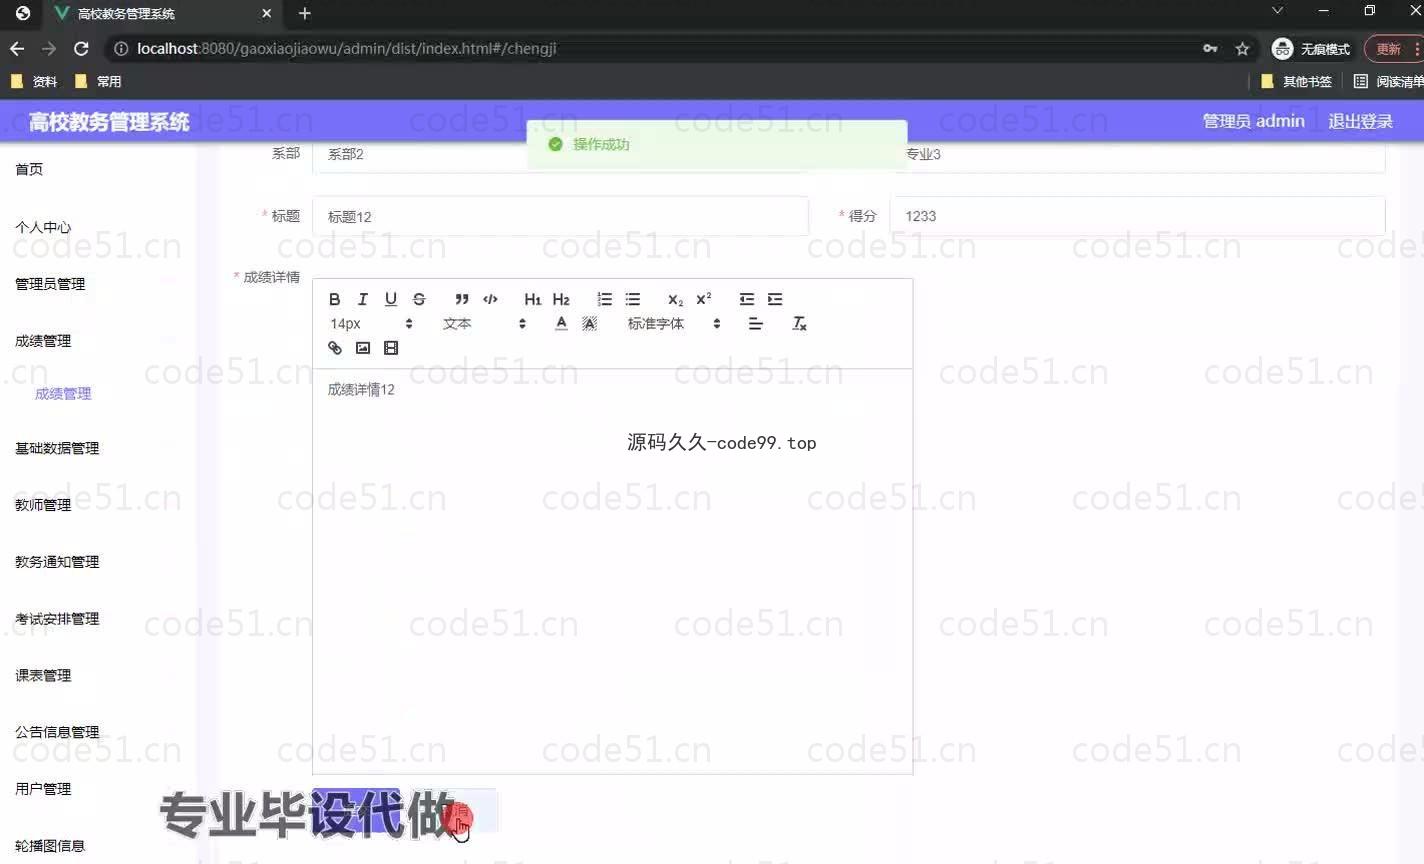Create an ordered numbered list

pyautogui.click(x=604, y=299)
